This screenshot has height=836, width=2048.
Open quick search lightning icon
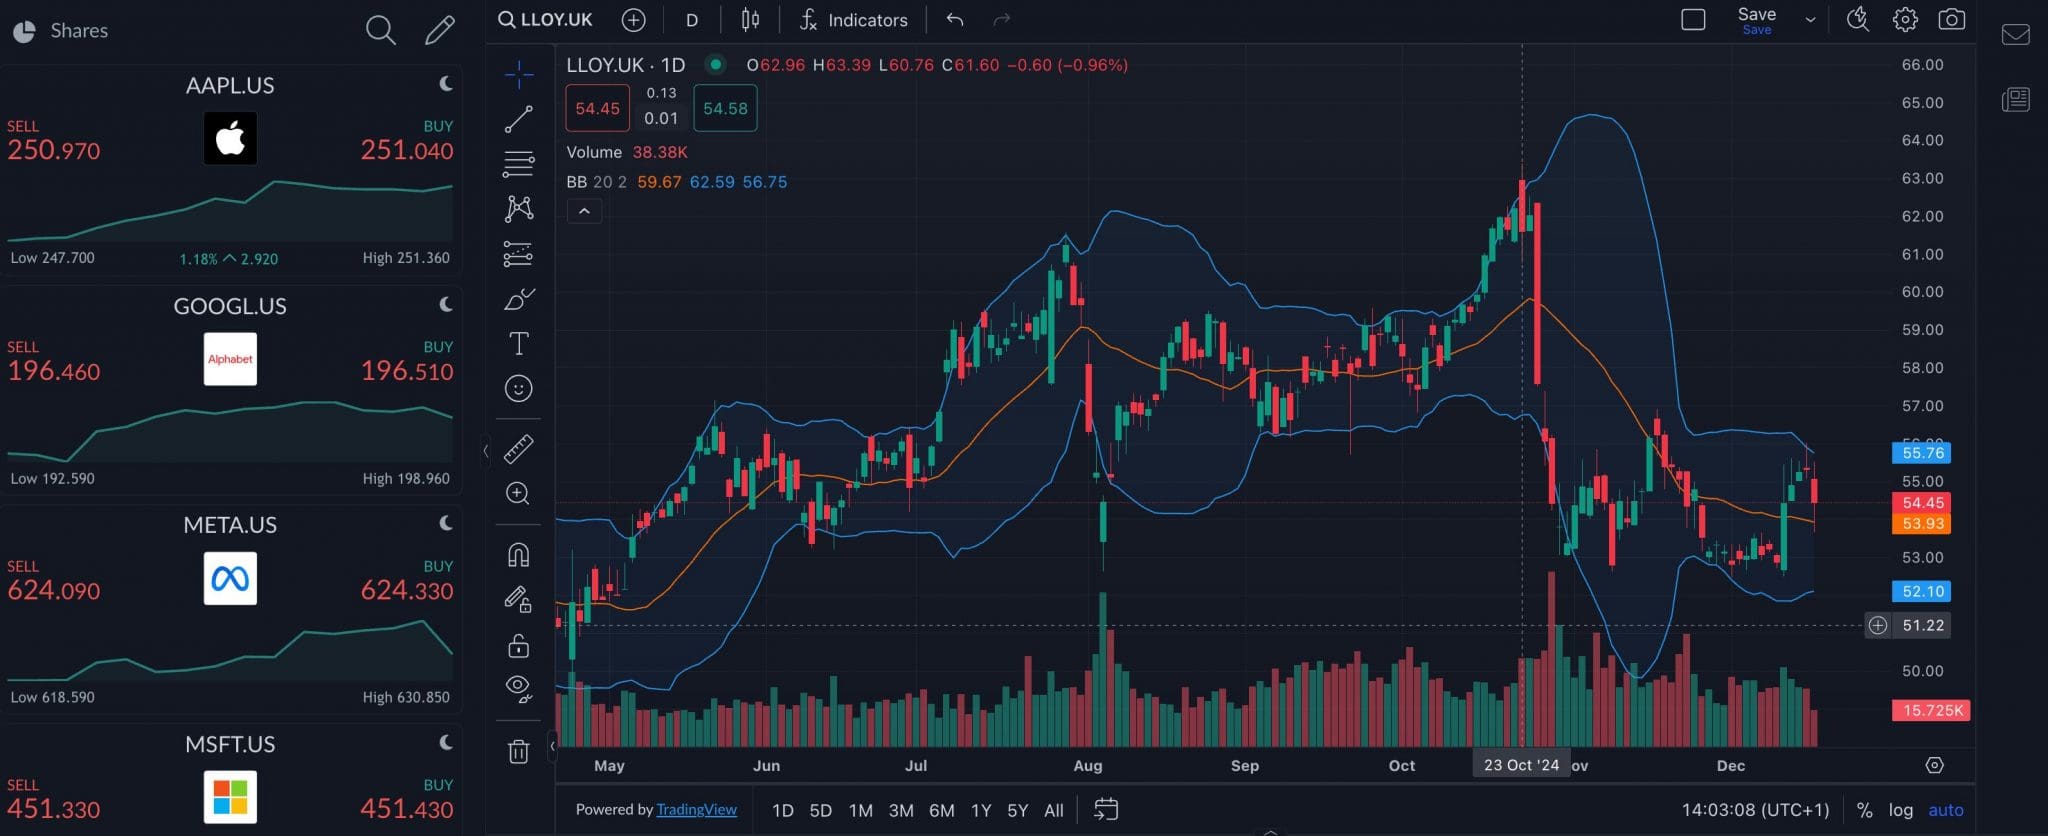(x=1857, y=20)
